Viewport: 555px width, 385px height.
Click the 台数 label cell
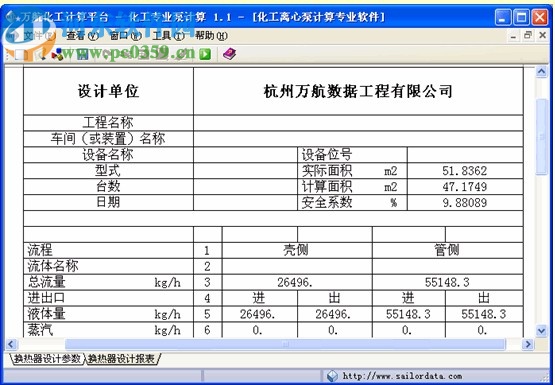[108, 186]
